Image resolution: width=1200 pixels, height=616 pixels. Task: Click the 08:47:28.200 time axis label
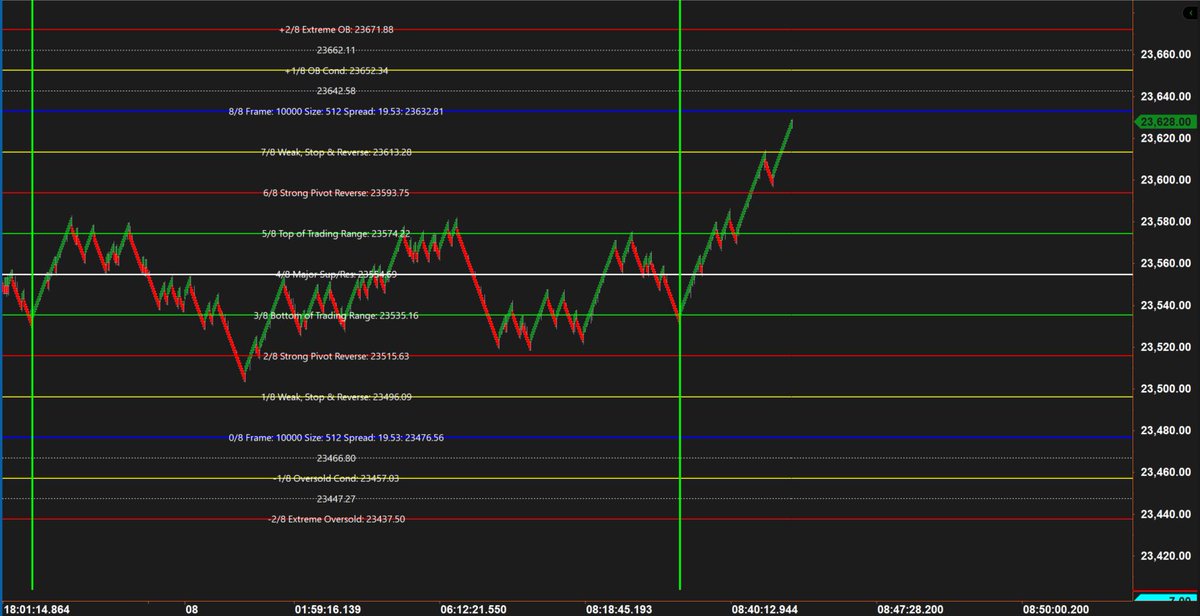tap(912, 607)
